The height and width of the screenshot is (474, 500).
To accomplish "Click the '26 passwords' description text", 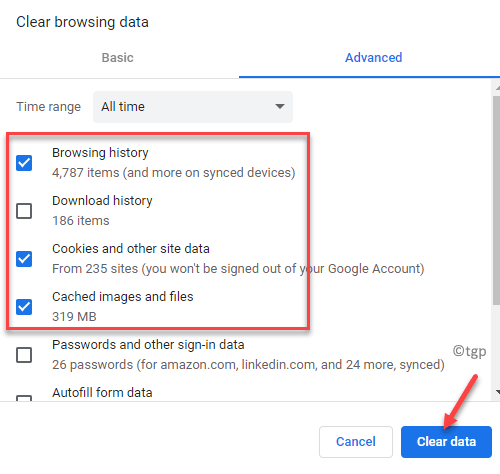I will 248,365.
